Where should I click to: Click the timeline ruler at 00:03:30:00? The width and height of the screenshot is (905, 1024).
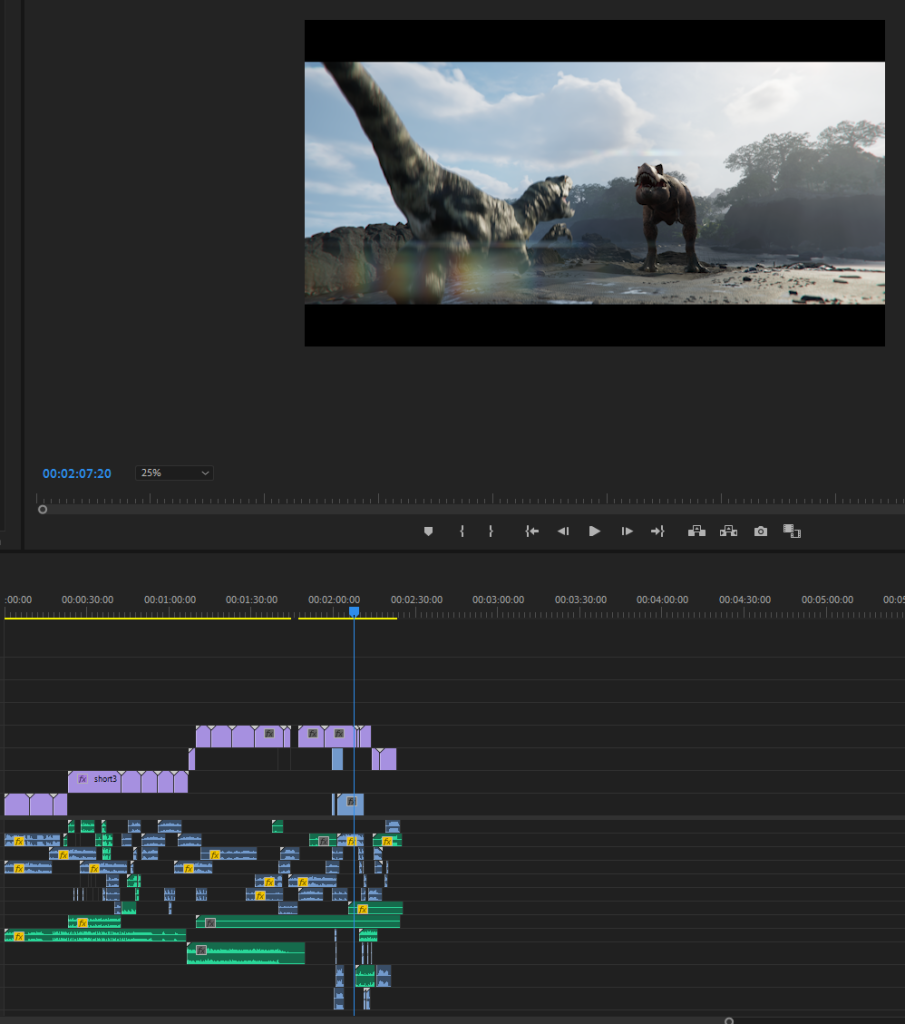coord(580,600)
